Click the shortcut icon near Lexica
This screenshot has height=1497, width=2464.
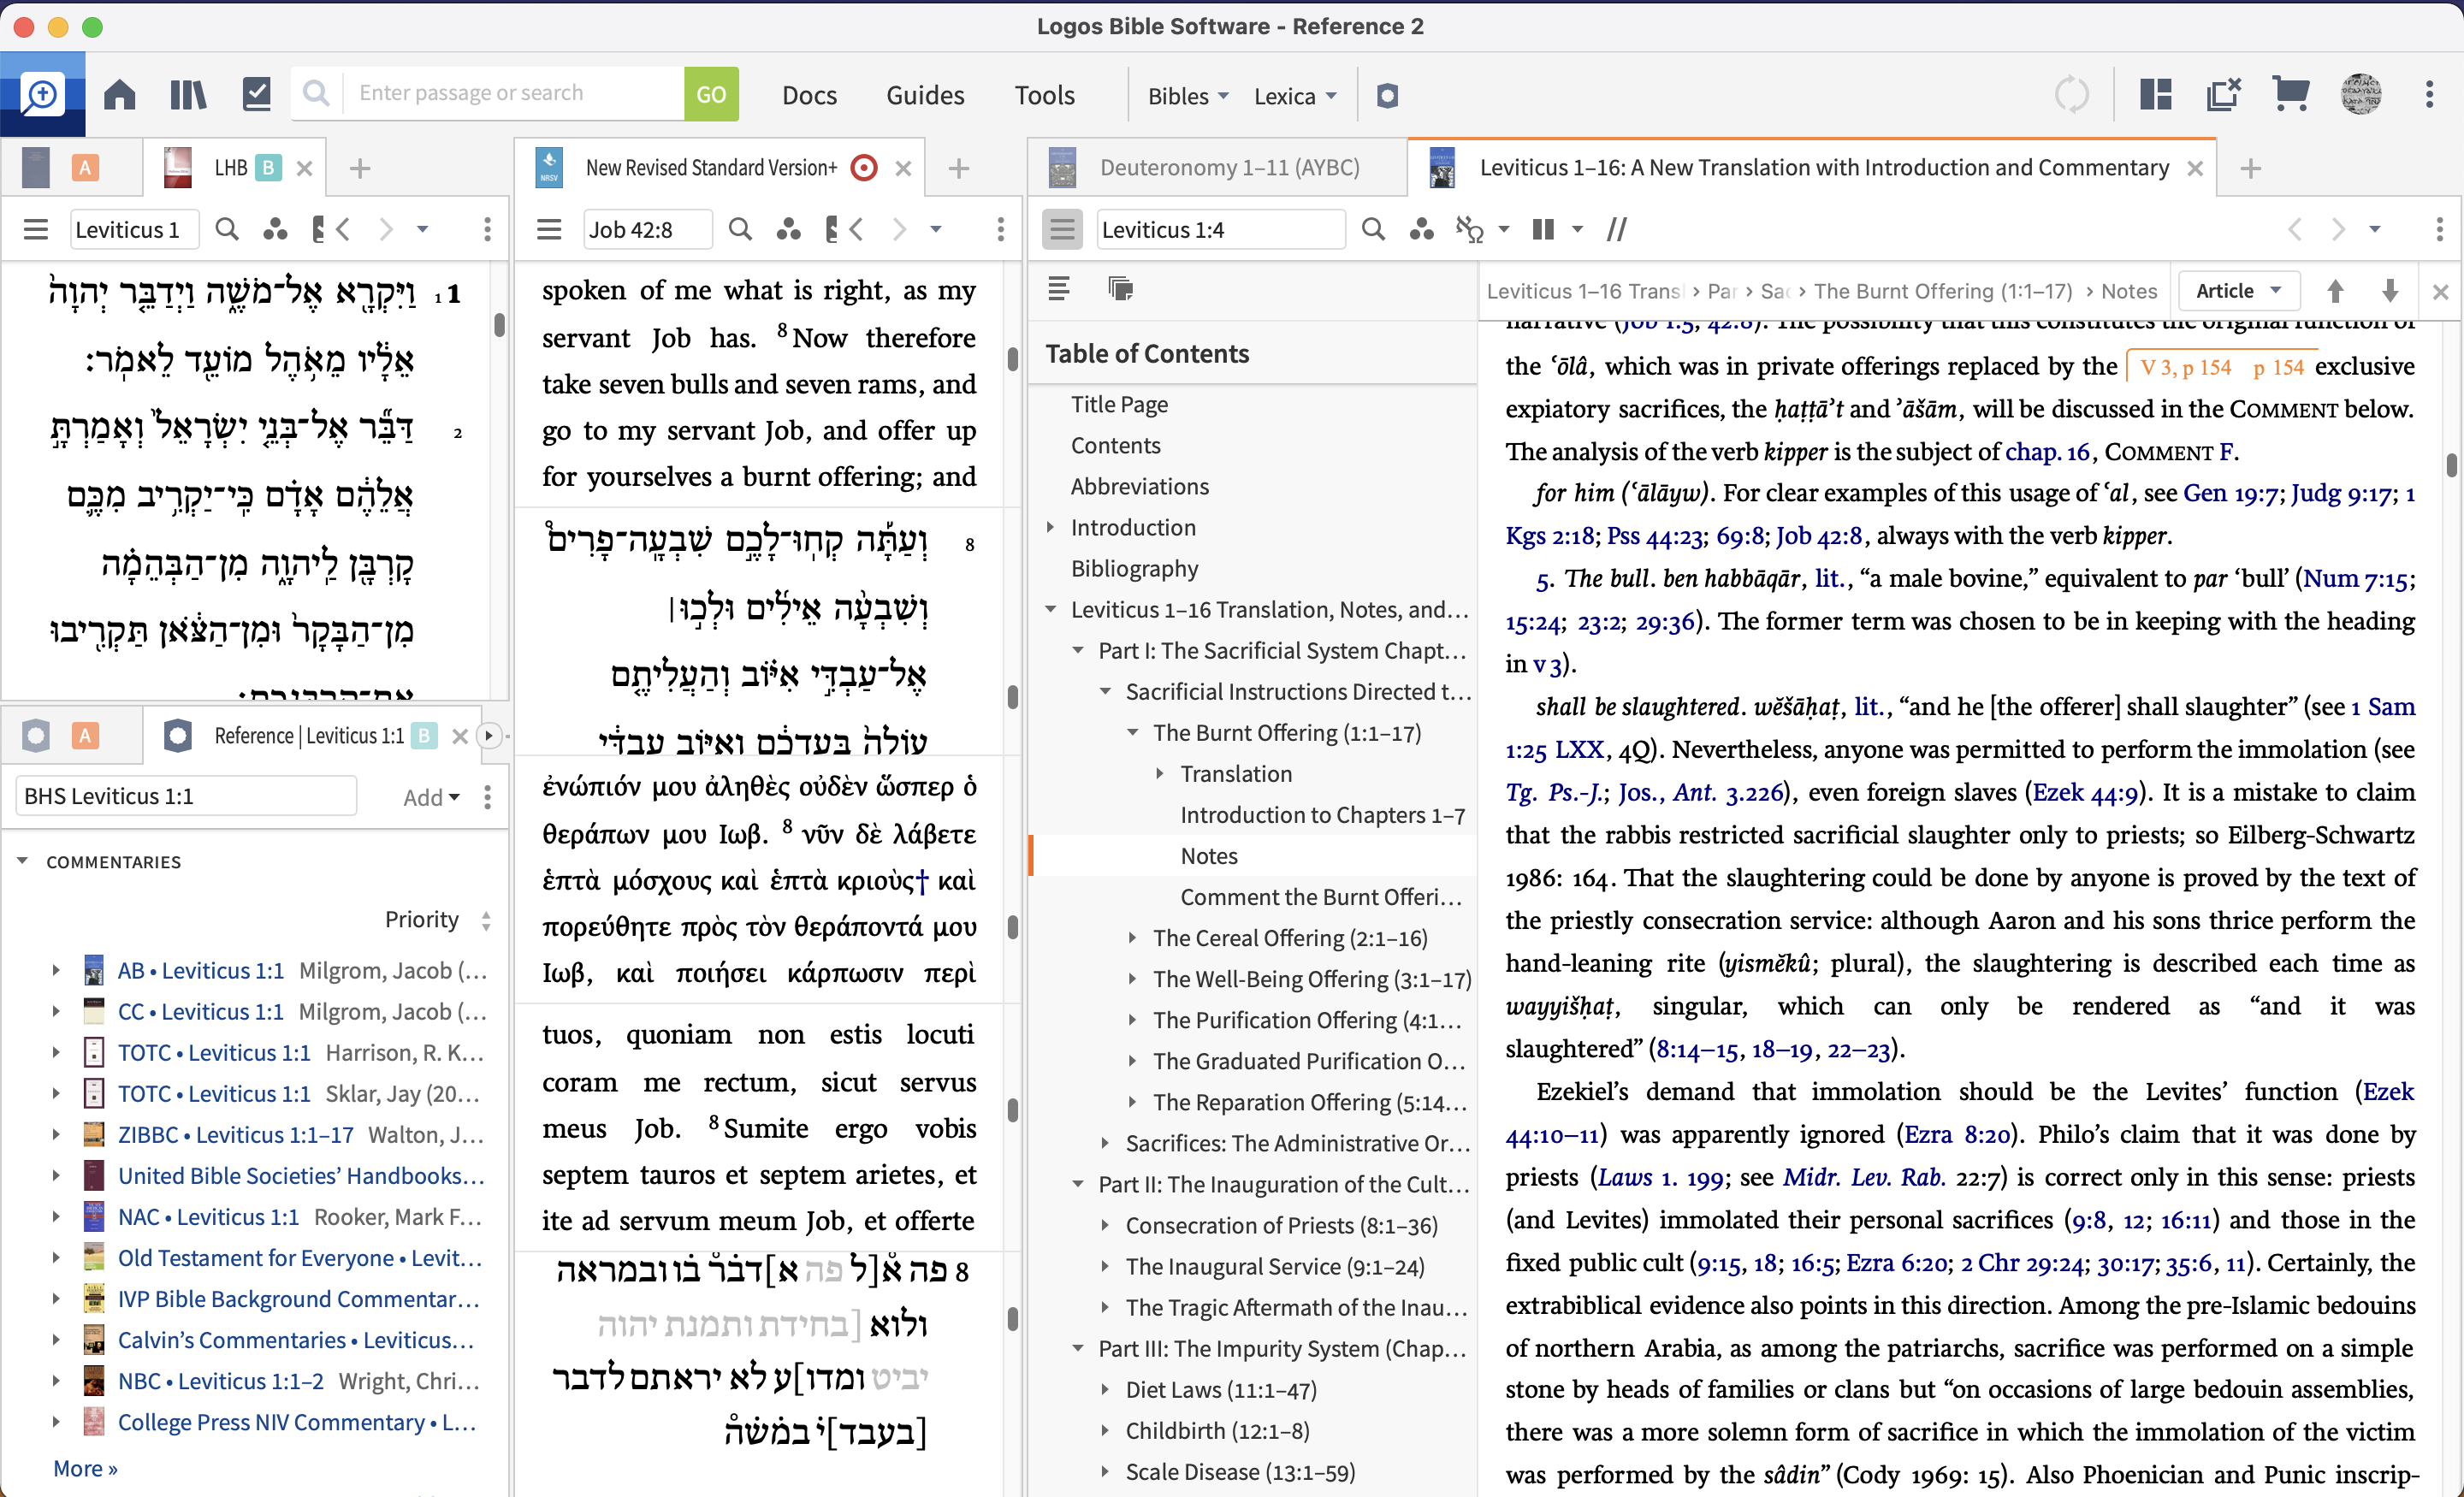tap(1387, 95)
